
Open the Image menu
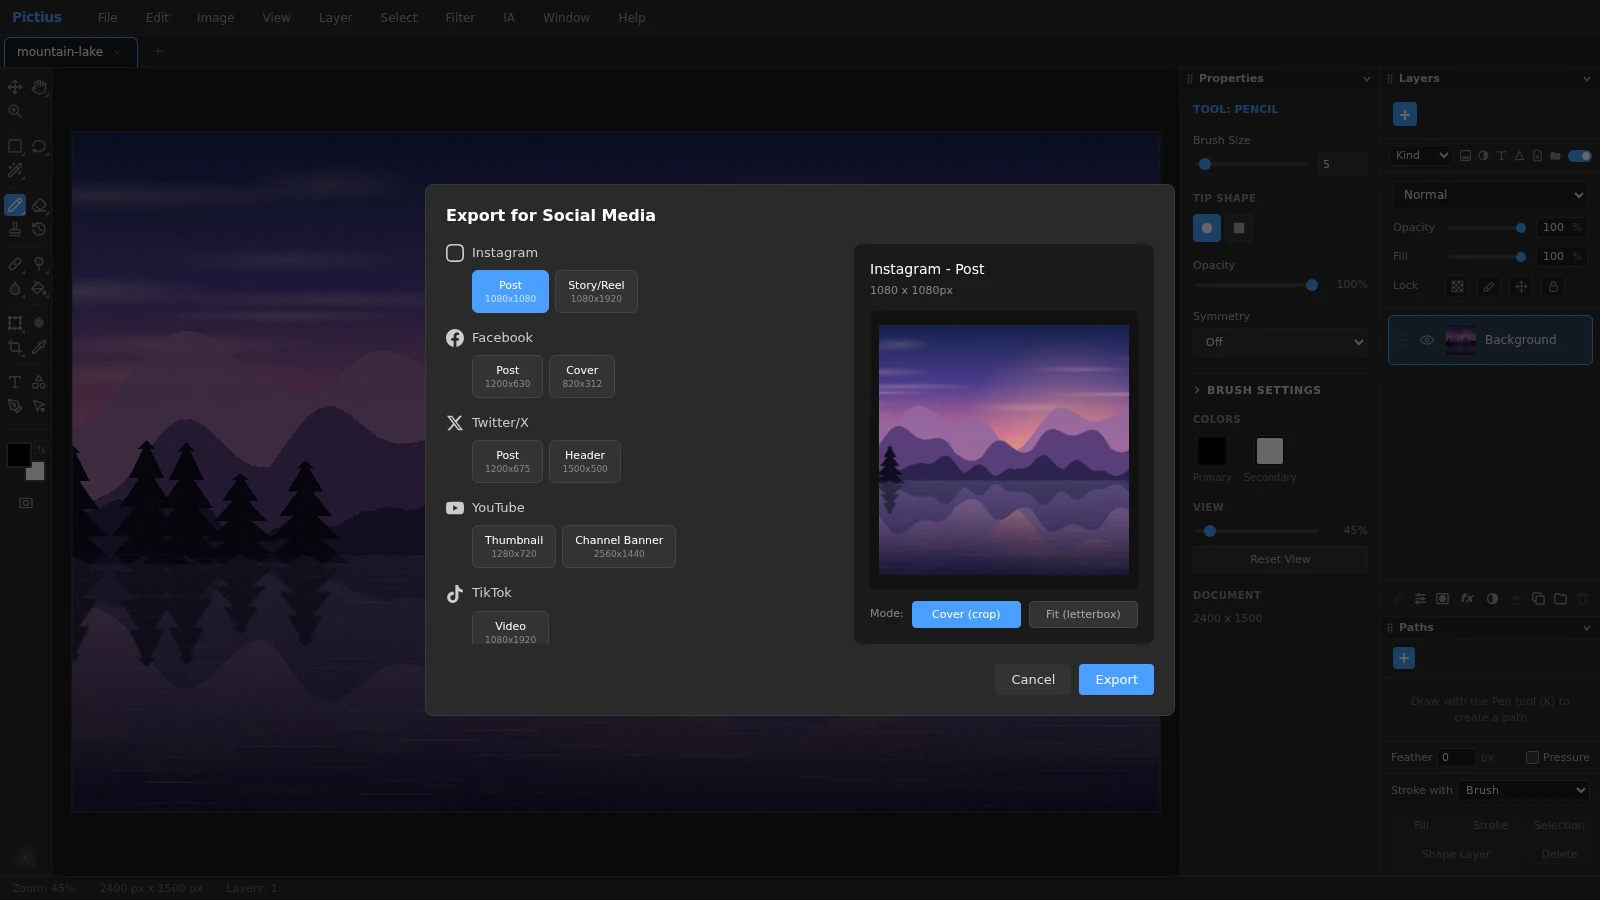click(215, 18)
